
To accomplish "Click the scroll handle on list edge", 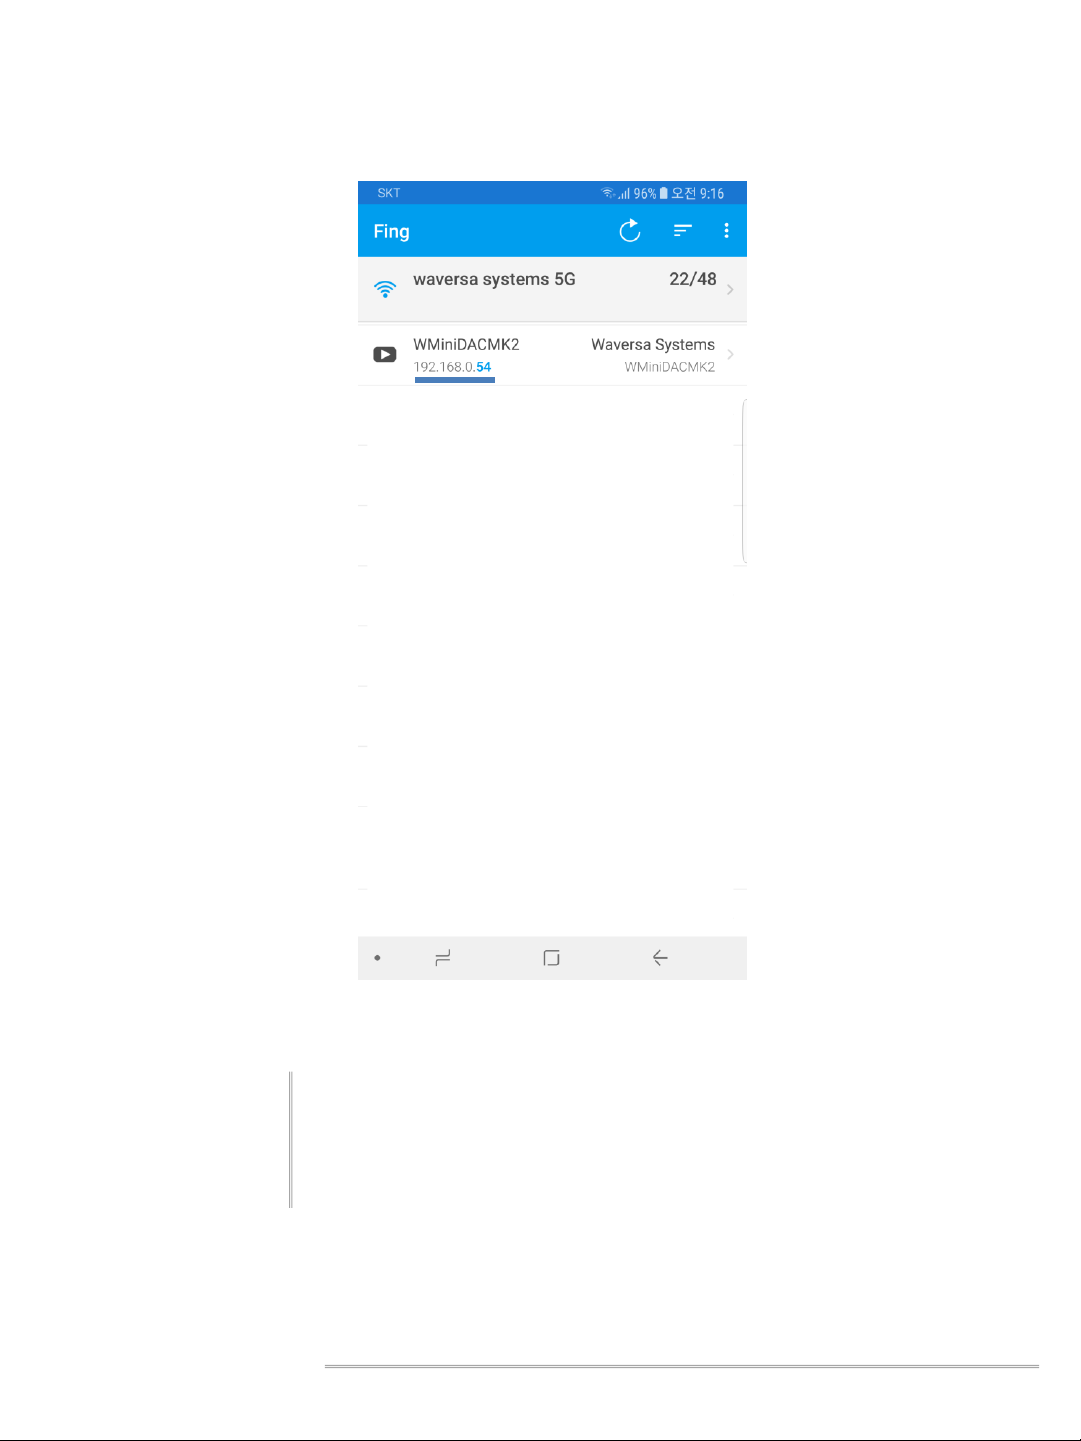I will pyautogui.click(x=744, y=482).
